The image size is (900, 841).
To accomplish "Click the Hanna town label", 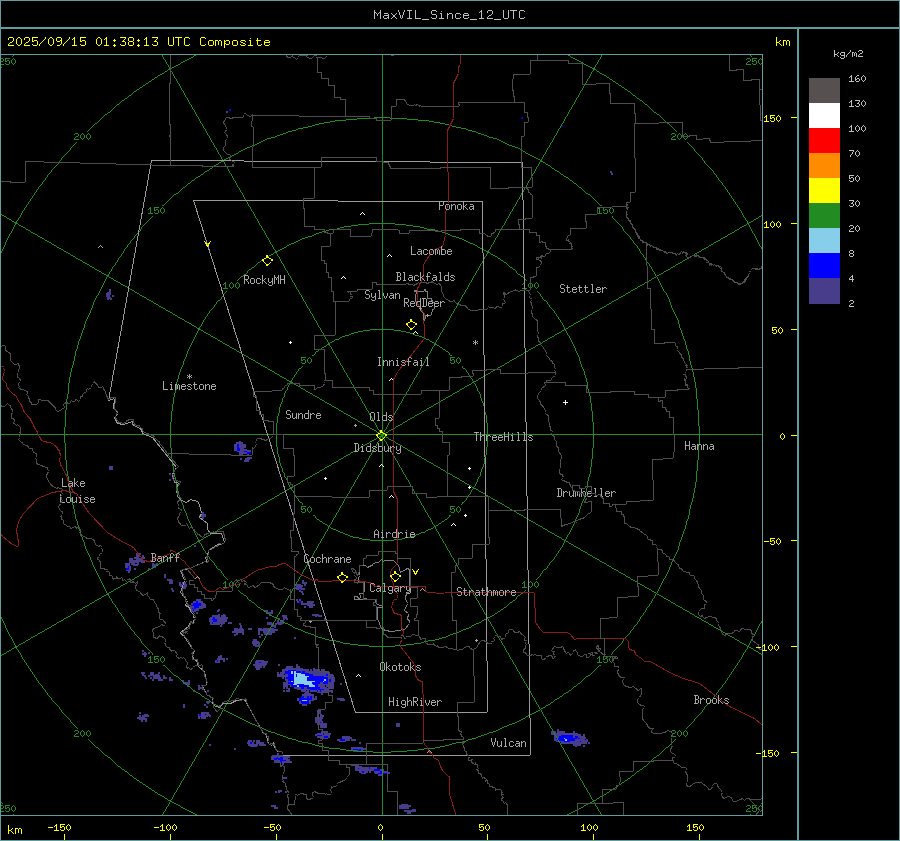I will (699, 446).
